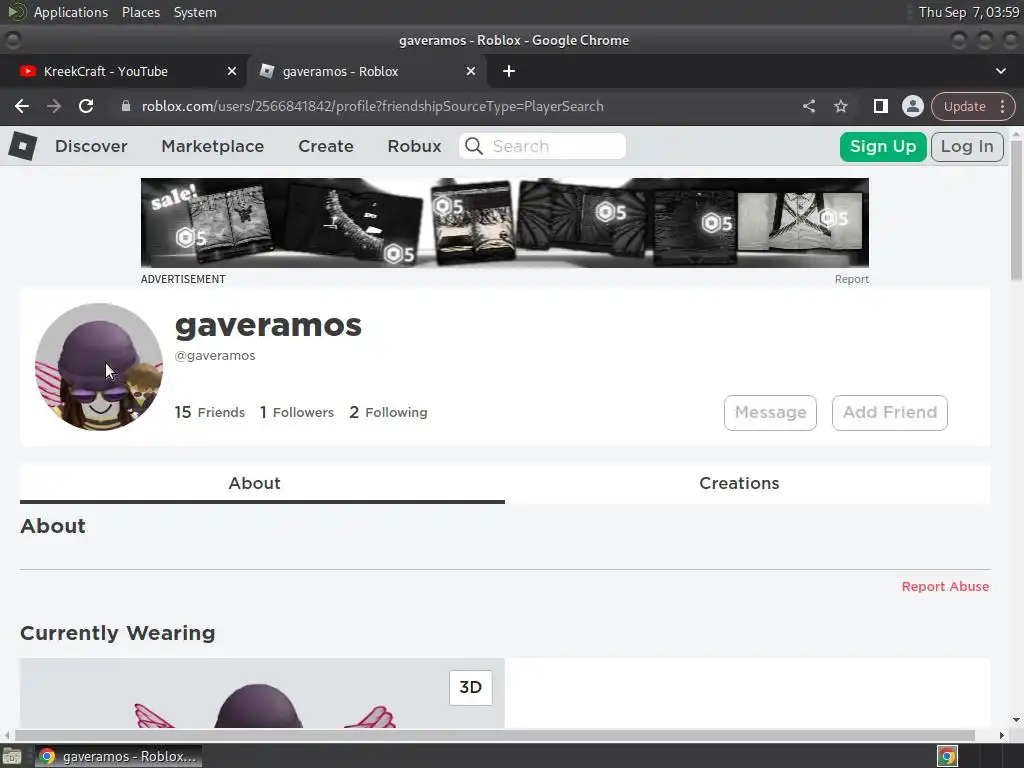
Task: Click the Message button
Action: tap(771, 413)
